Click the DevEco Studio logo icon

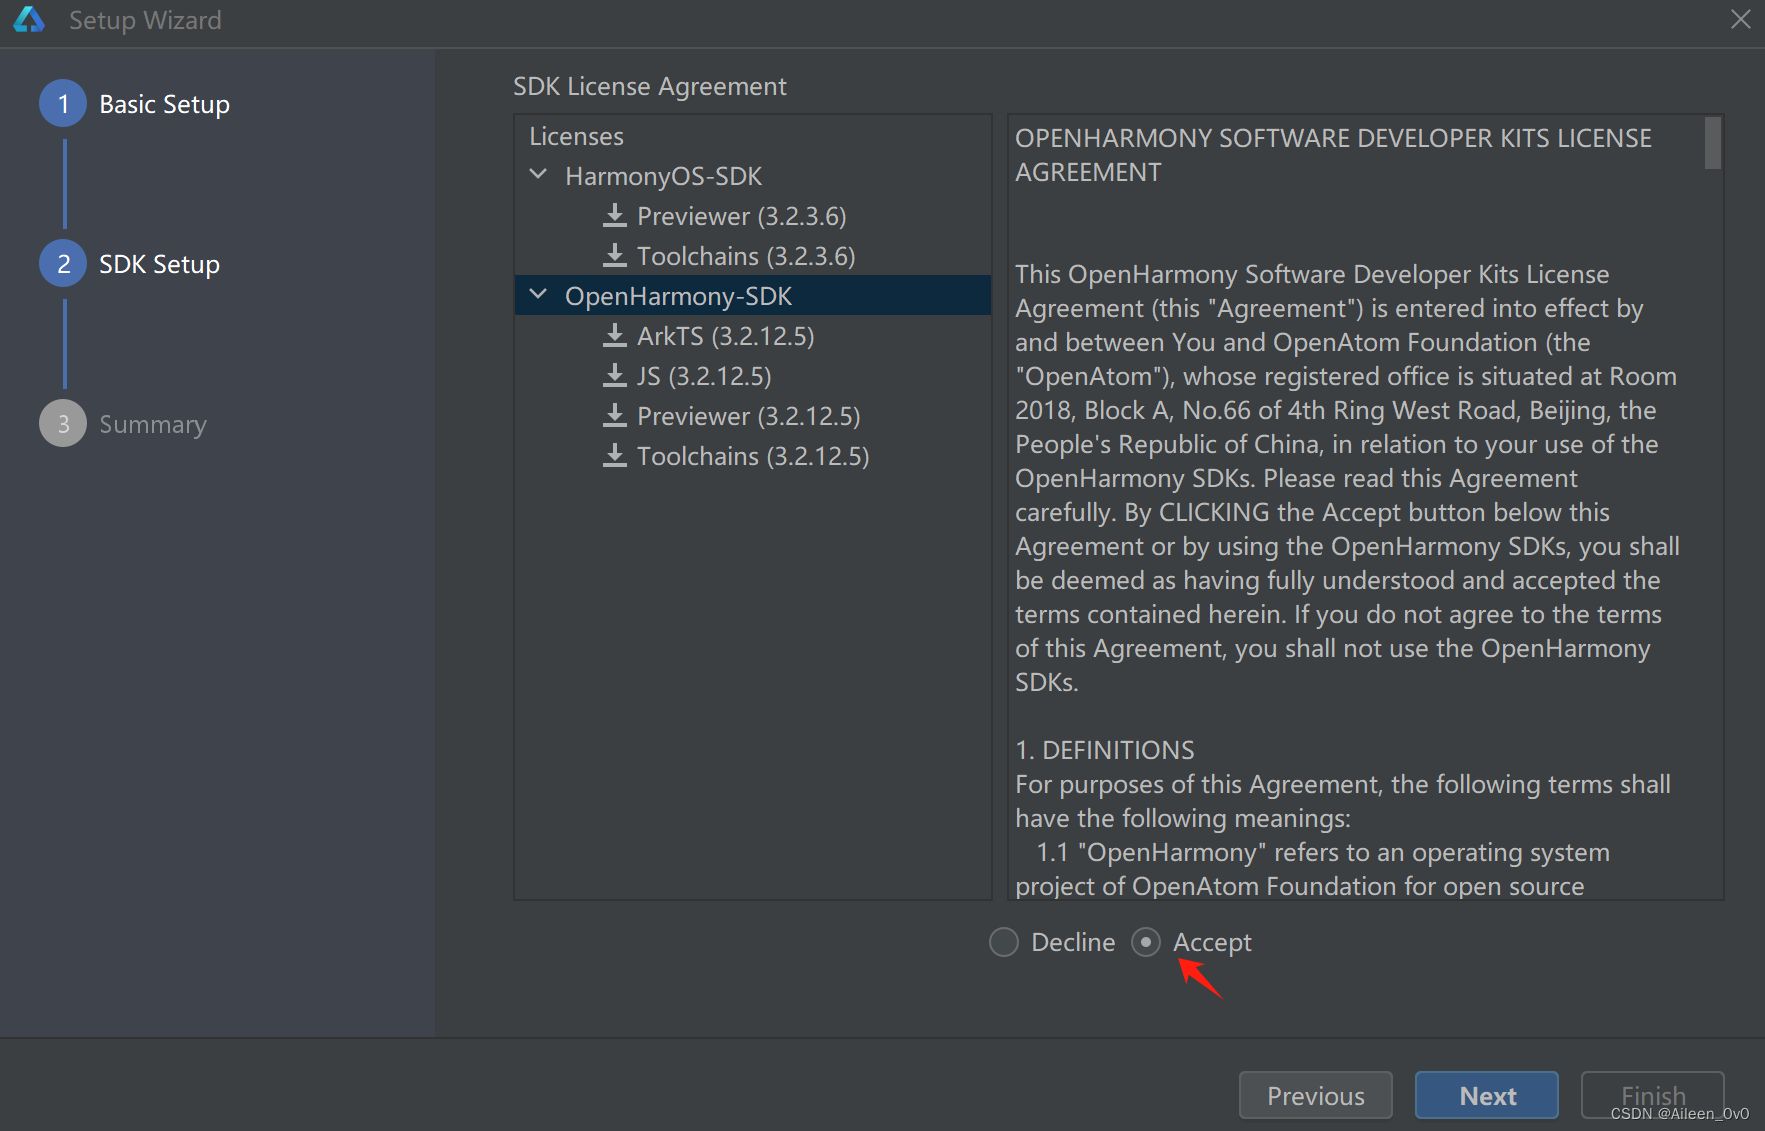(x=29, y=20)
